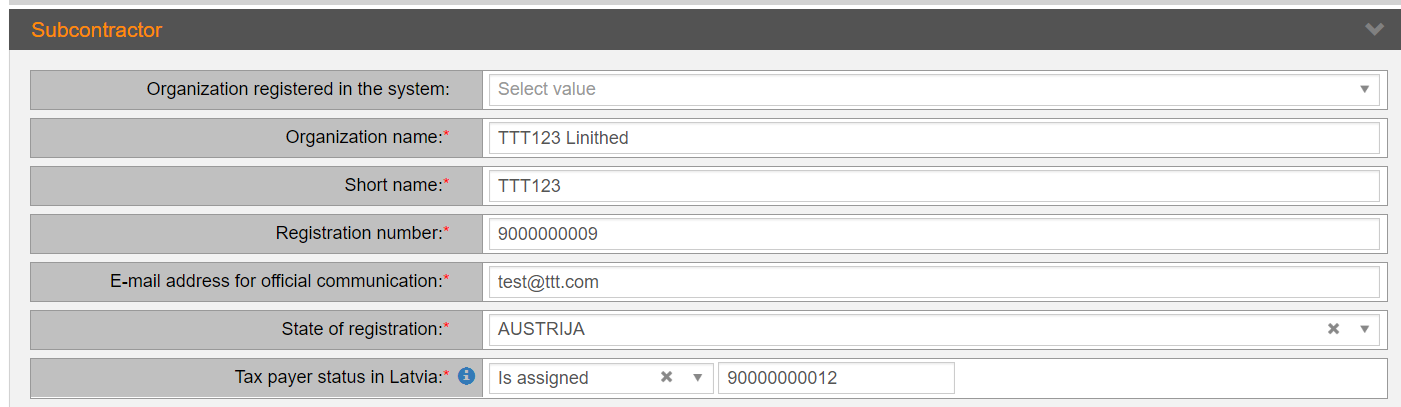Image resolution: width=1401 pixels, height=407 pixels.
Task: Clear the AUSTRIJA selection with the X icon
Action: [1333, 329]
